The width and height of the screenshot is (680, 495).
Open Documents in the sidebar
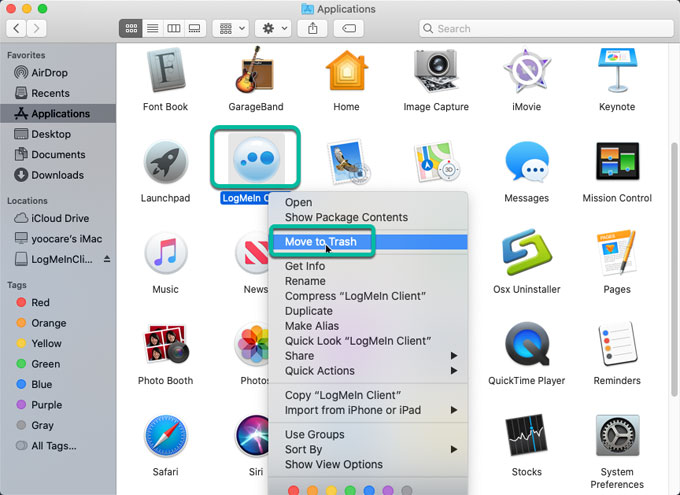pos(58,154)
